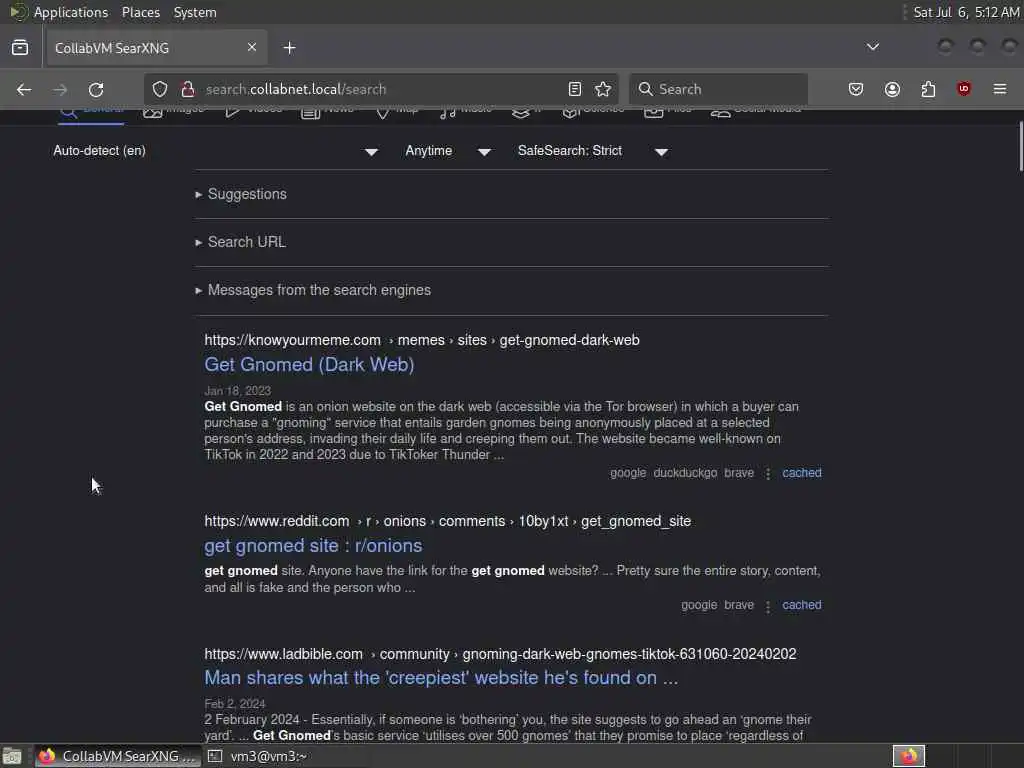Go back one page
1024x768 pixels.
pyautogui.click(x=24, y=89)
